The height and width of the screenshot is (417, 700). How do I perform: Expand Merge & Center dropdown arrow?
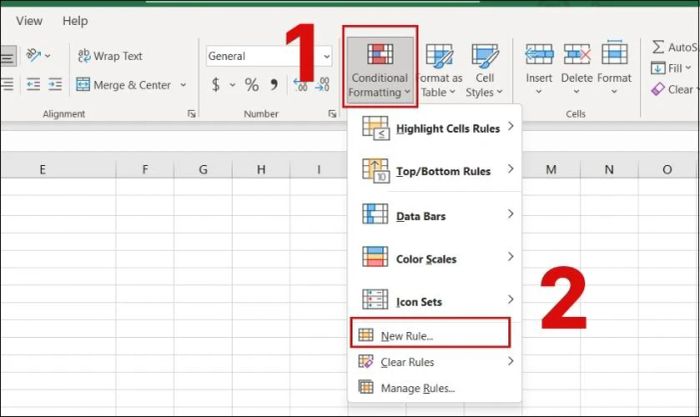point(183,84)
